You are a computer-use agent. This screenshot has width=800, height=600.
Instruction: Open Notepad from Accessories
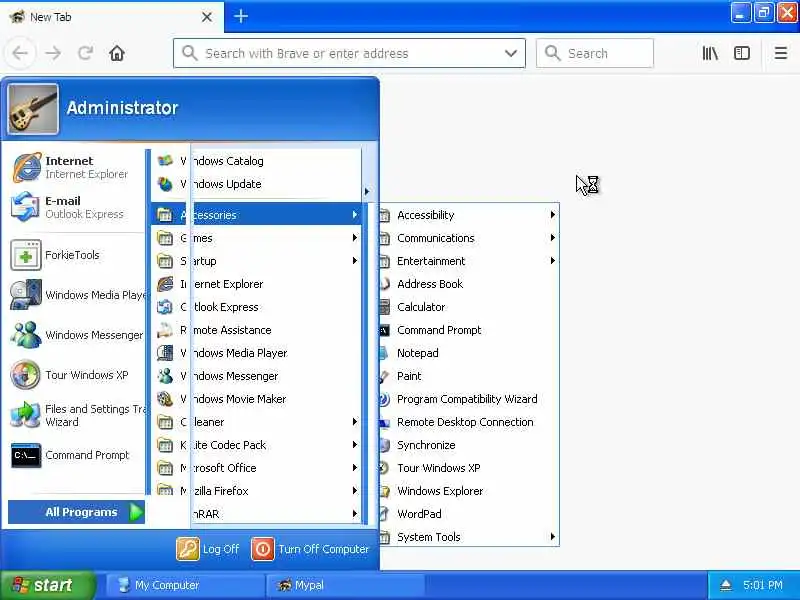(469, 353)
